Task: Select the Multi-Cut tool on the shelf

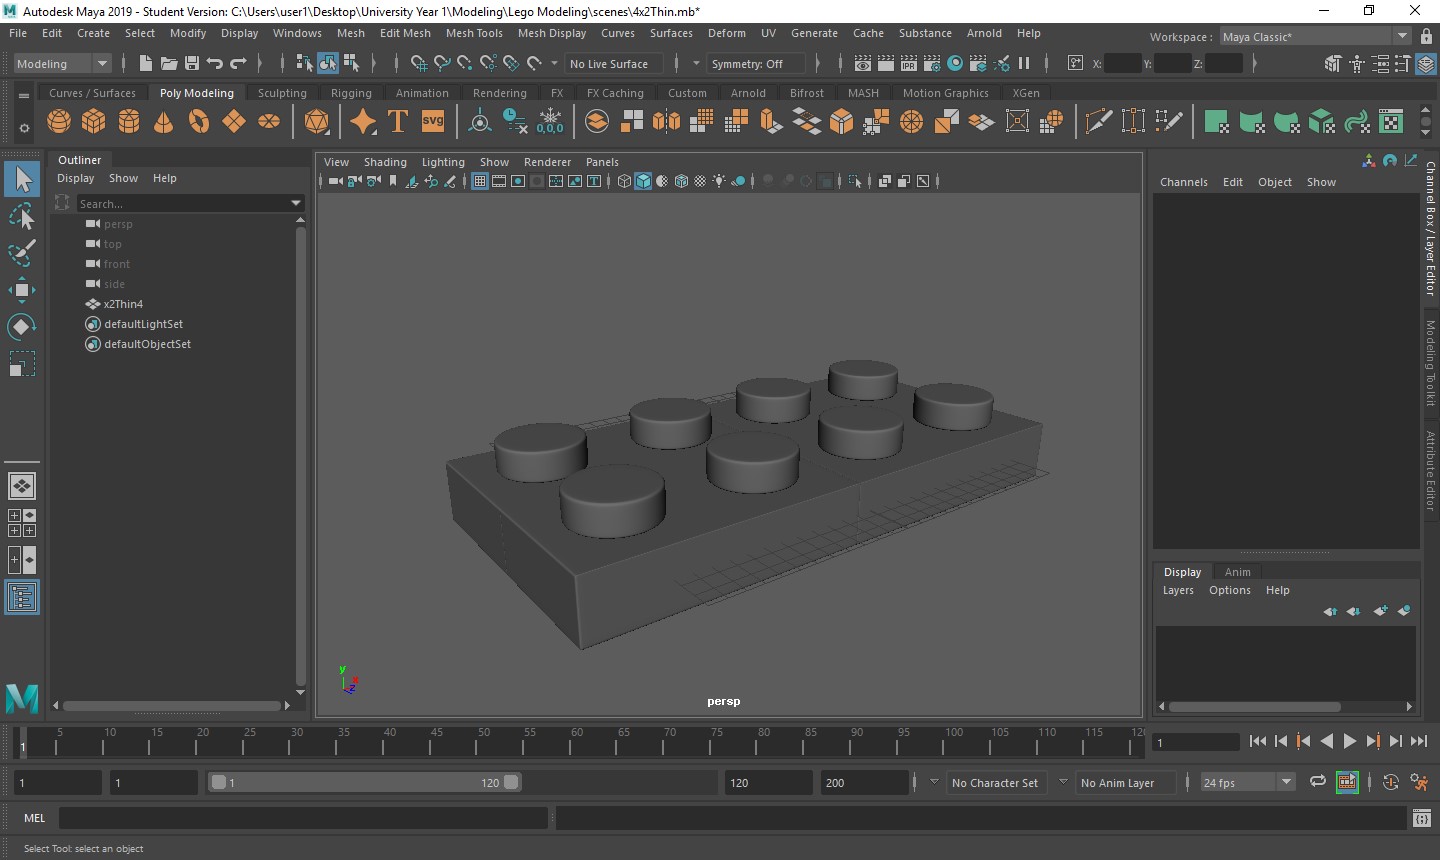Action: [1098, 122]
